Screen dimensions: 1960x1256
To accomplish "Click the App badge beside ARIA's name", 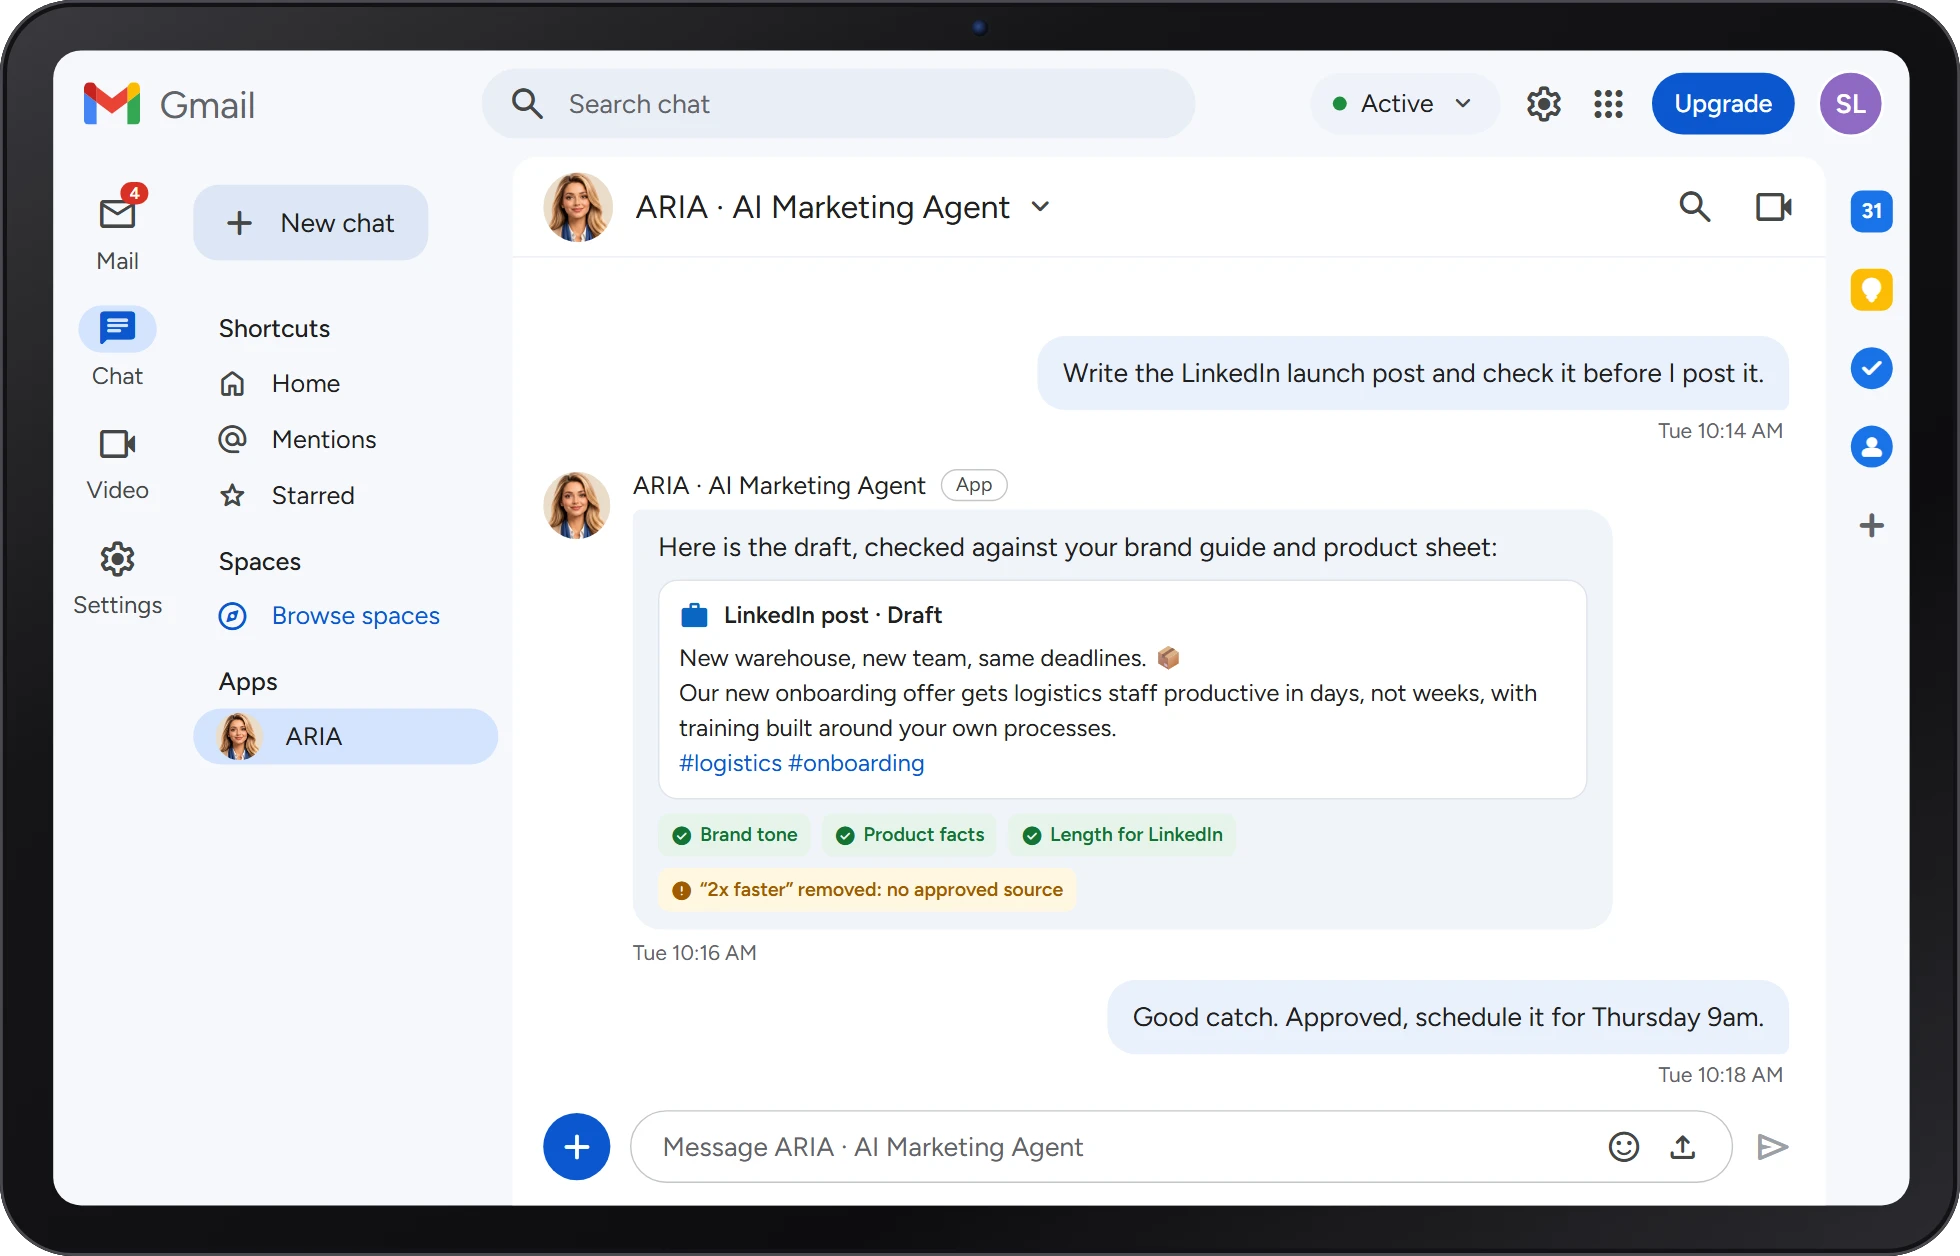I will click(974, 486).
